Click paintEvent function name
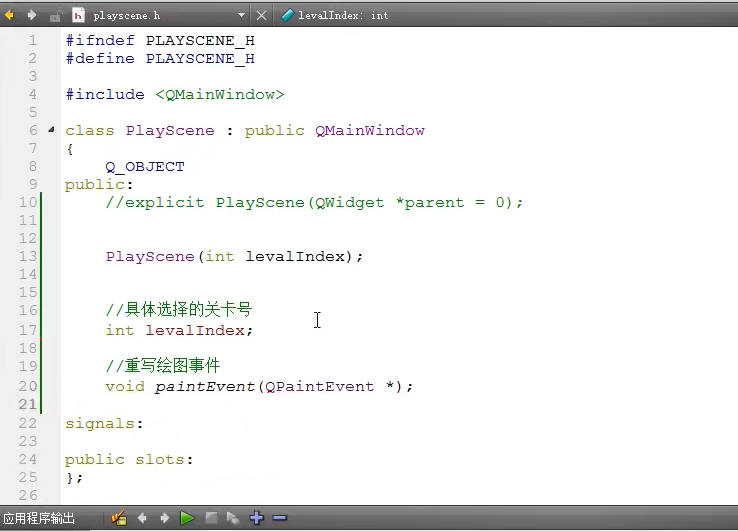Viewport: 738px width, 531px height. (204, 386)
